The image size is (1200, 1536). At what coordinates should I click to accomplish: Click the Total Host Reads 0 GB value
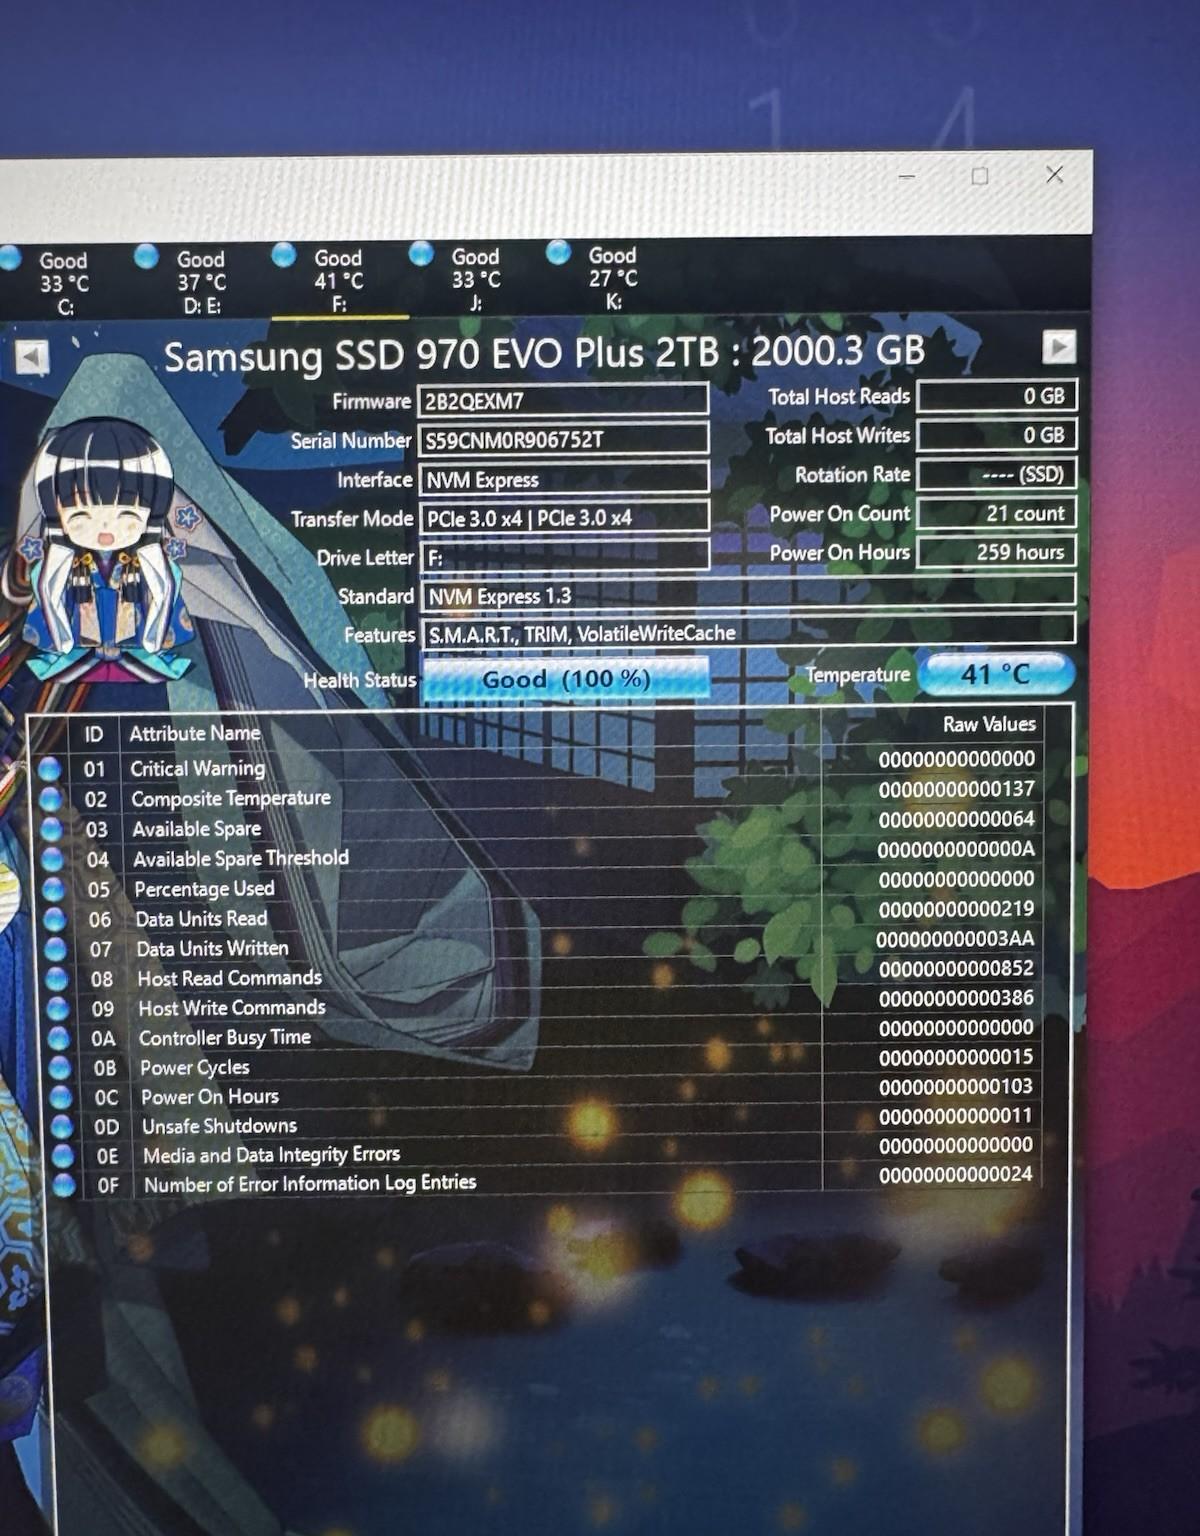(x=996, y=396)
